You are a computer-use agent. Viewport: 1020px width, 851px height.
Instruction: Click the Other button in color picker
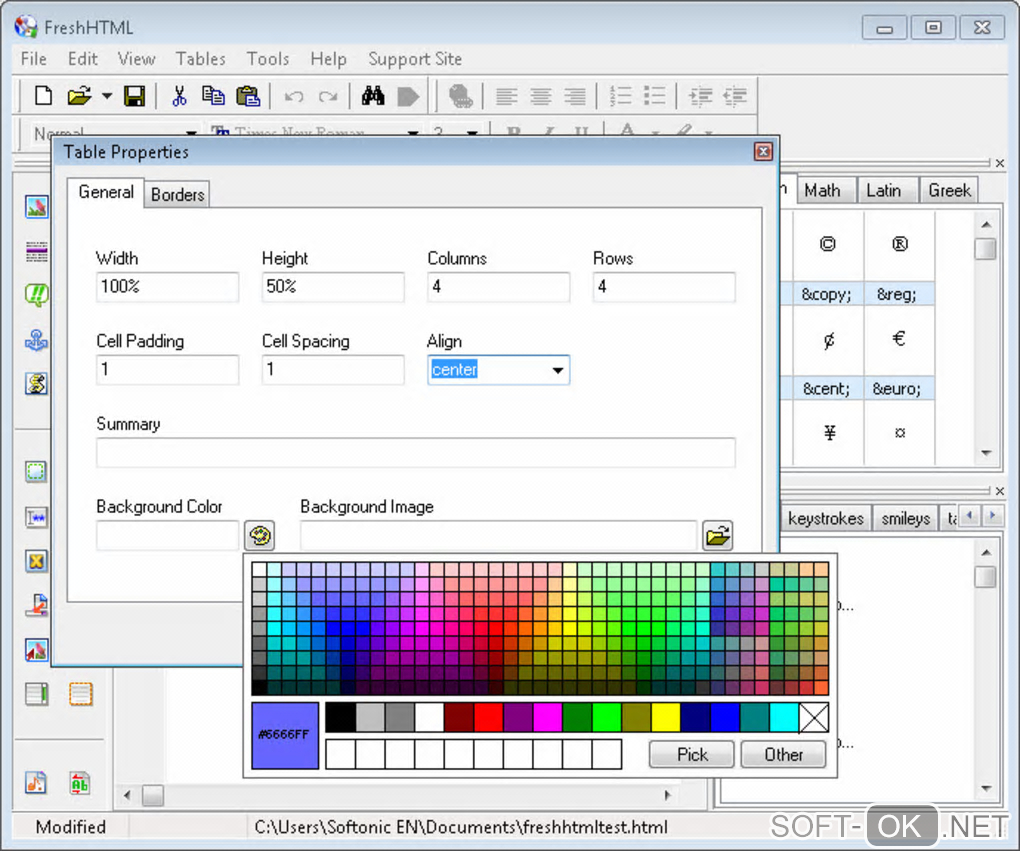tap(783, 754)
